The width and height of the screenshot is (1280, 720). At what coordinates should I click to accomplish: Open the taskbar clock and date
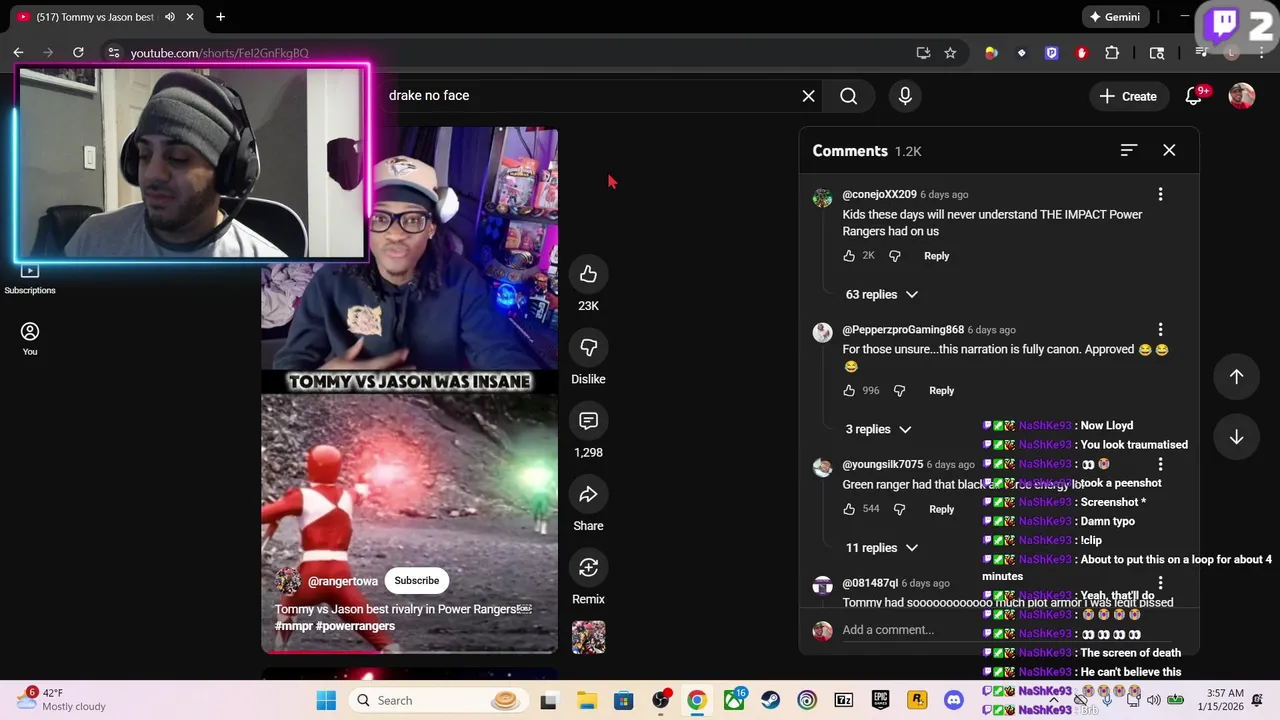pyautogui.click(x=1225, y=700)
